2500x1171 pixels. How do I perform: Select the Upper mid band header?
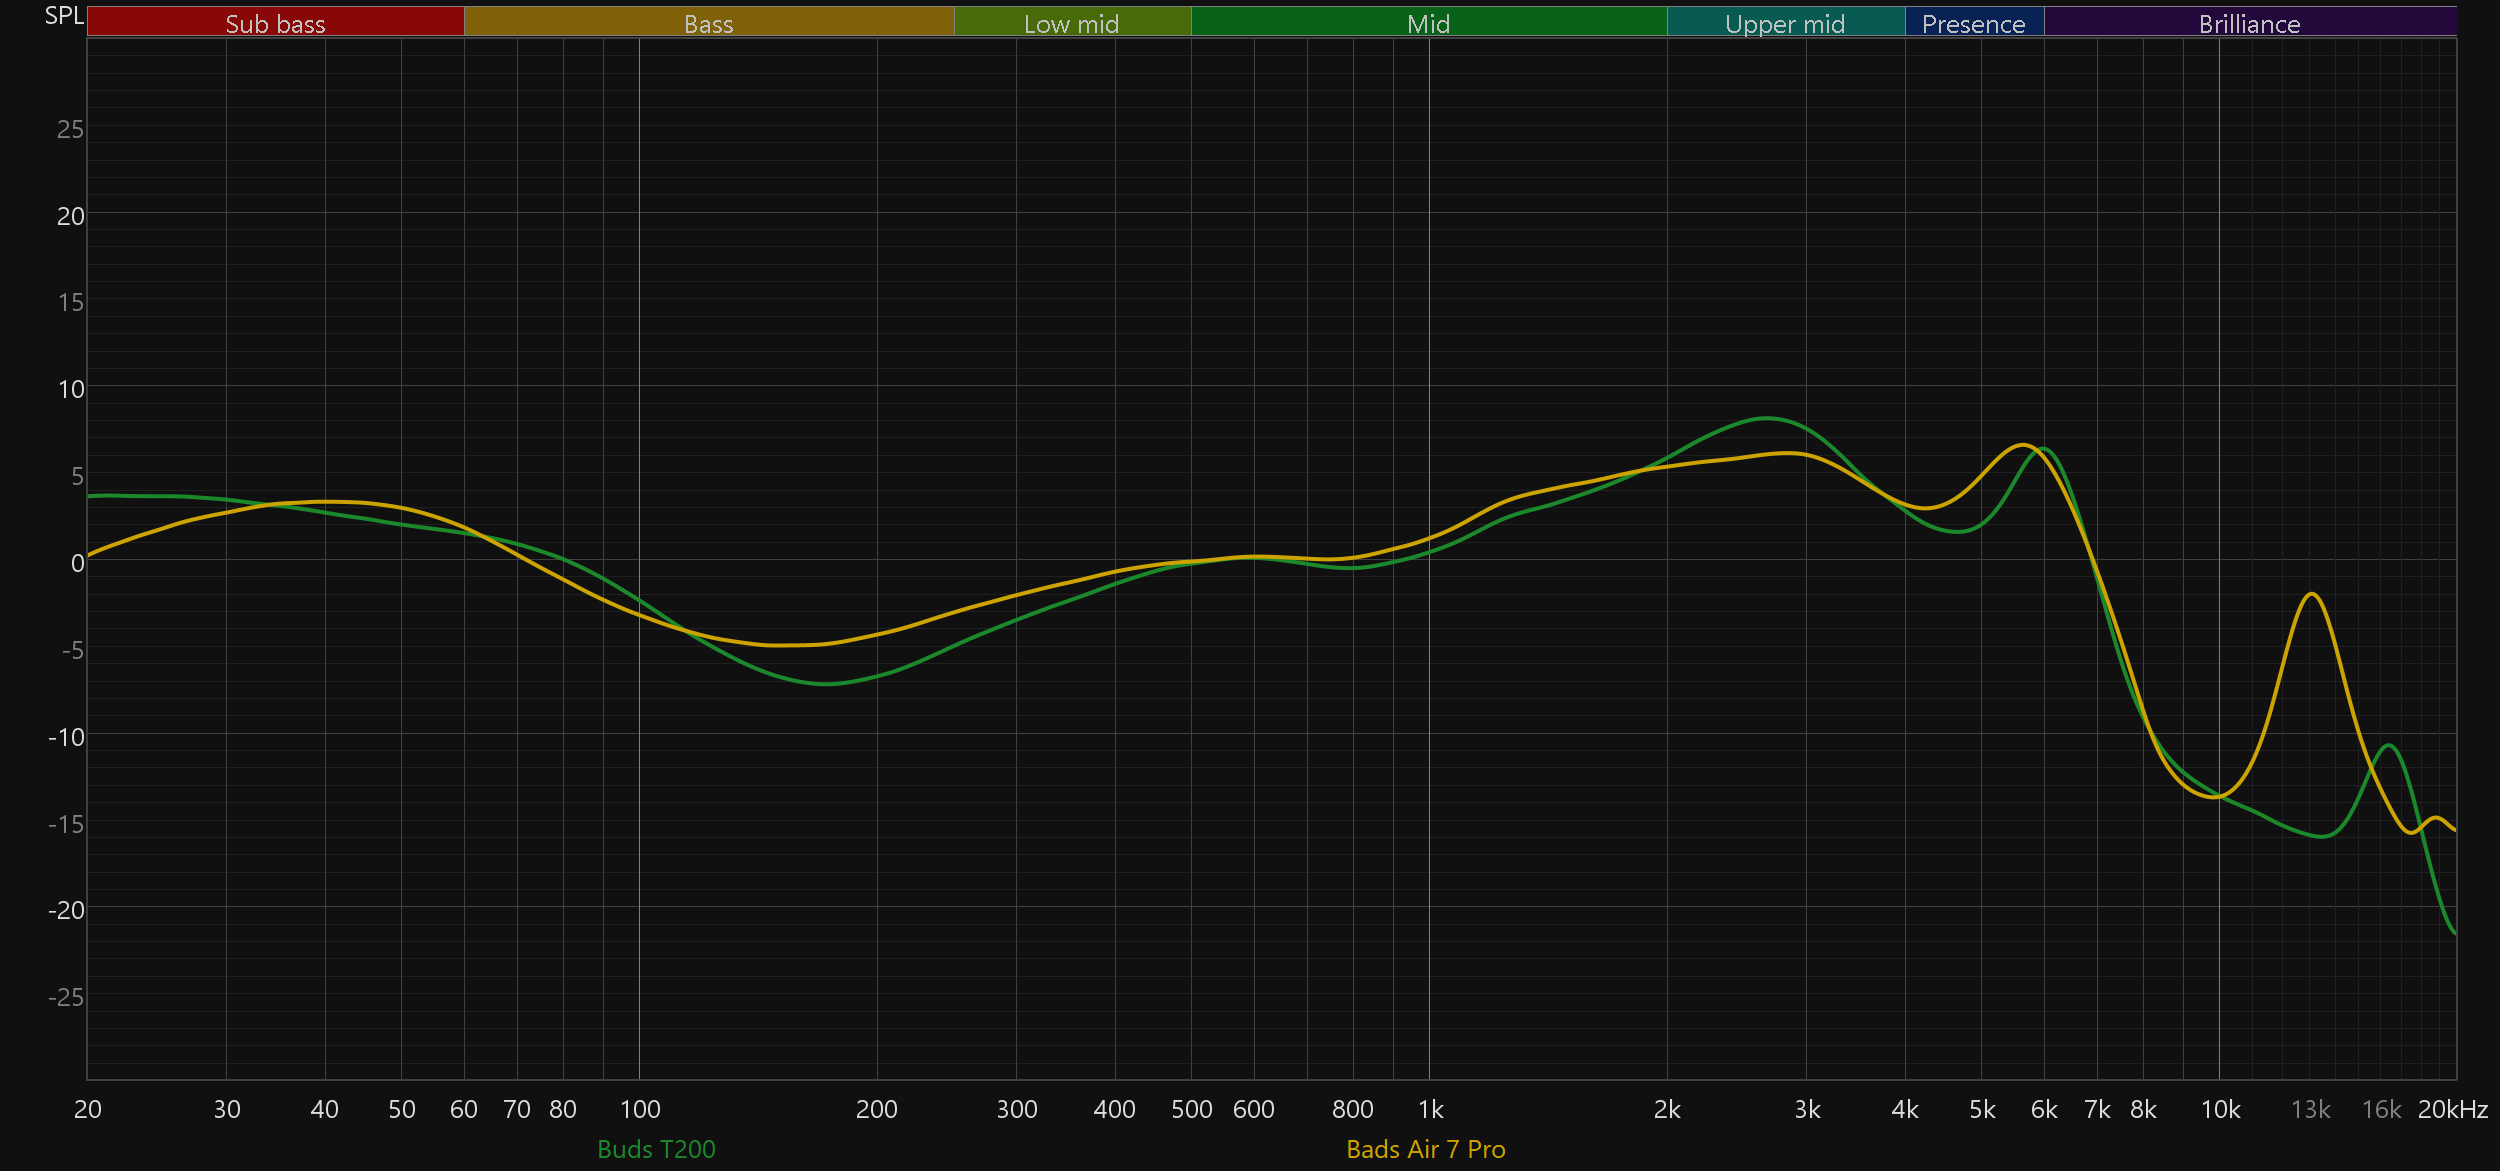click(x=1785, y=23)
